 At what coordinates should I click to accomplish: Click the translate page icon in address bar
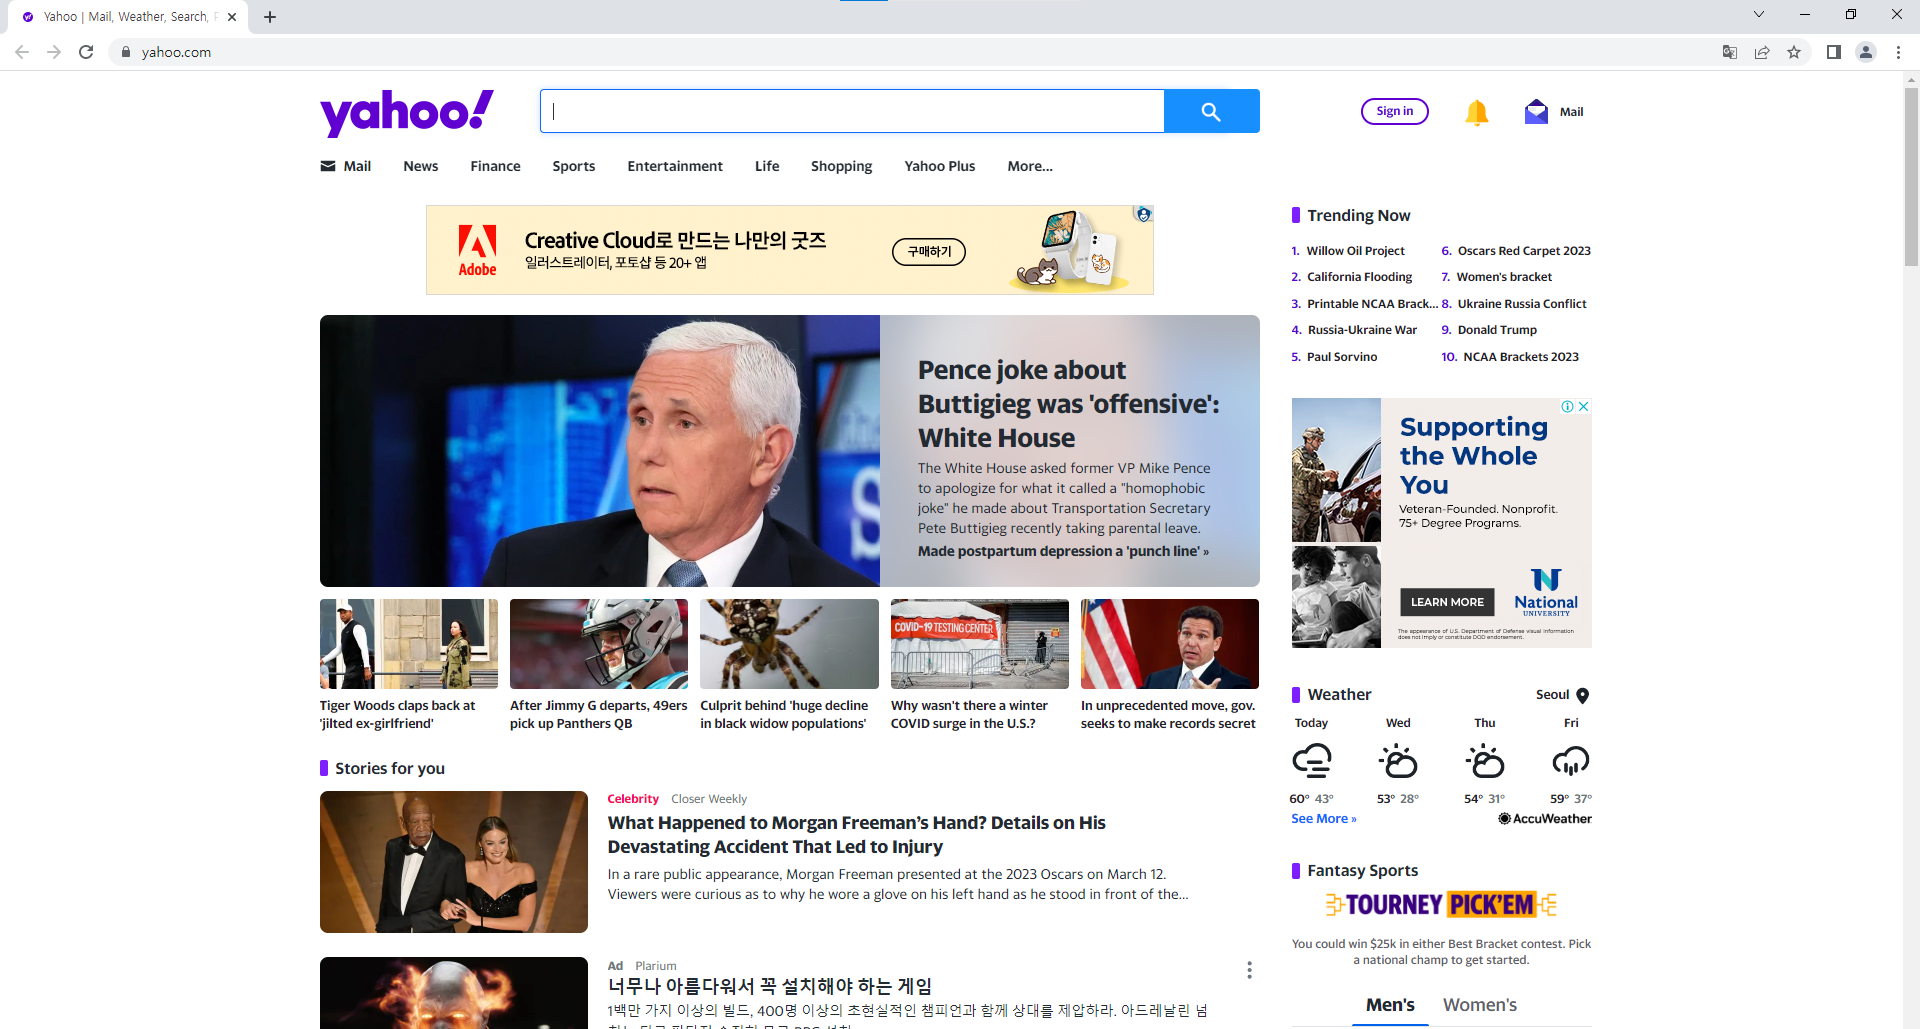[x=1729, y=52]
